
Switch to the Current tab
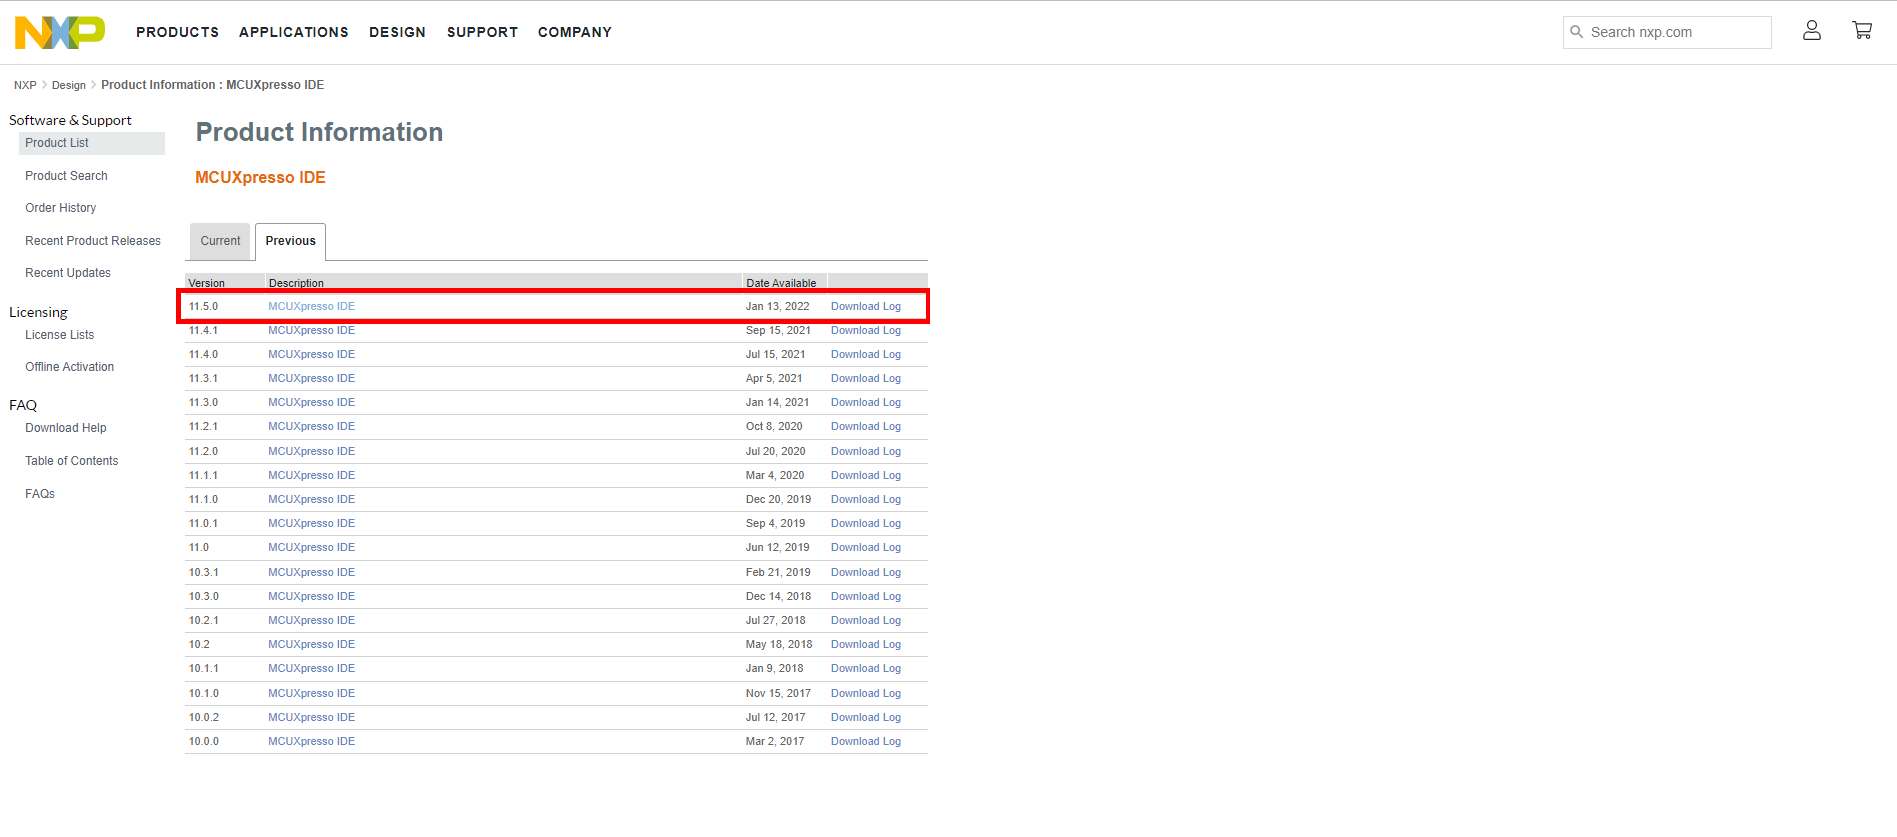[220, 241]
